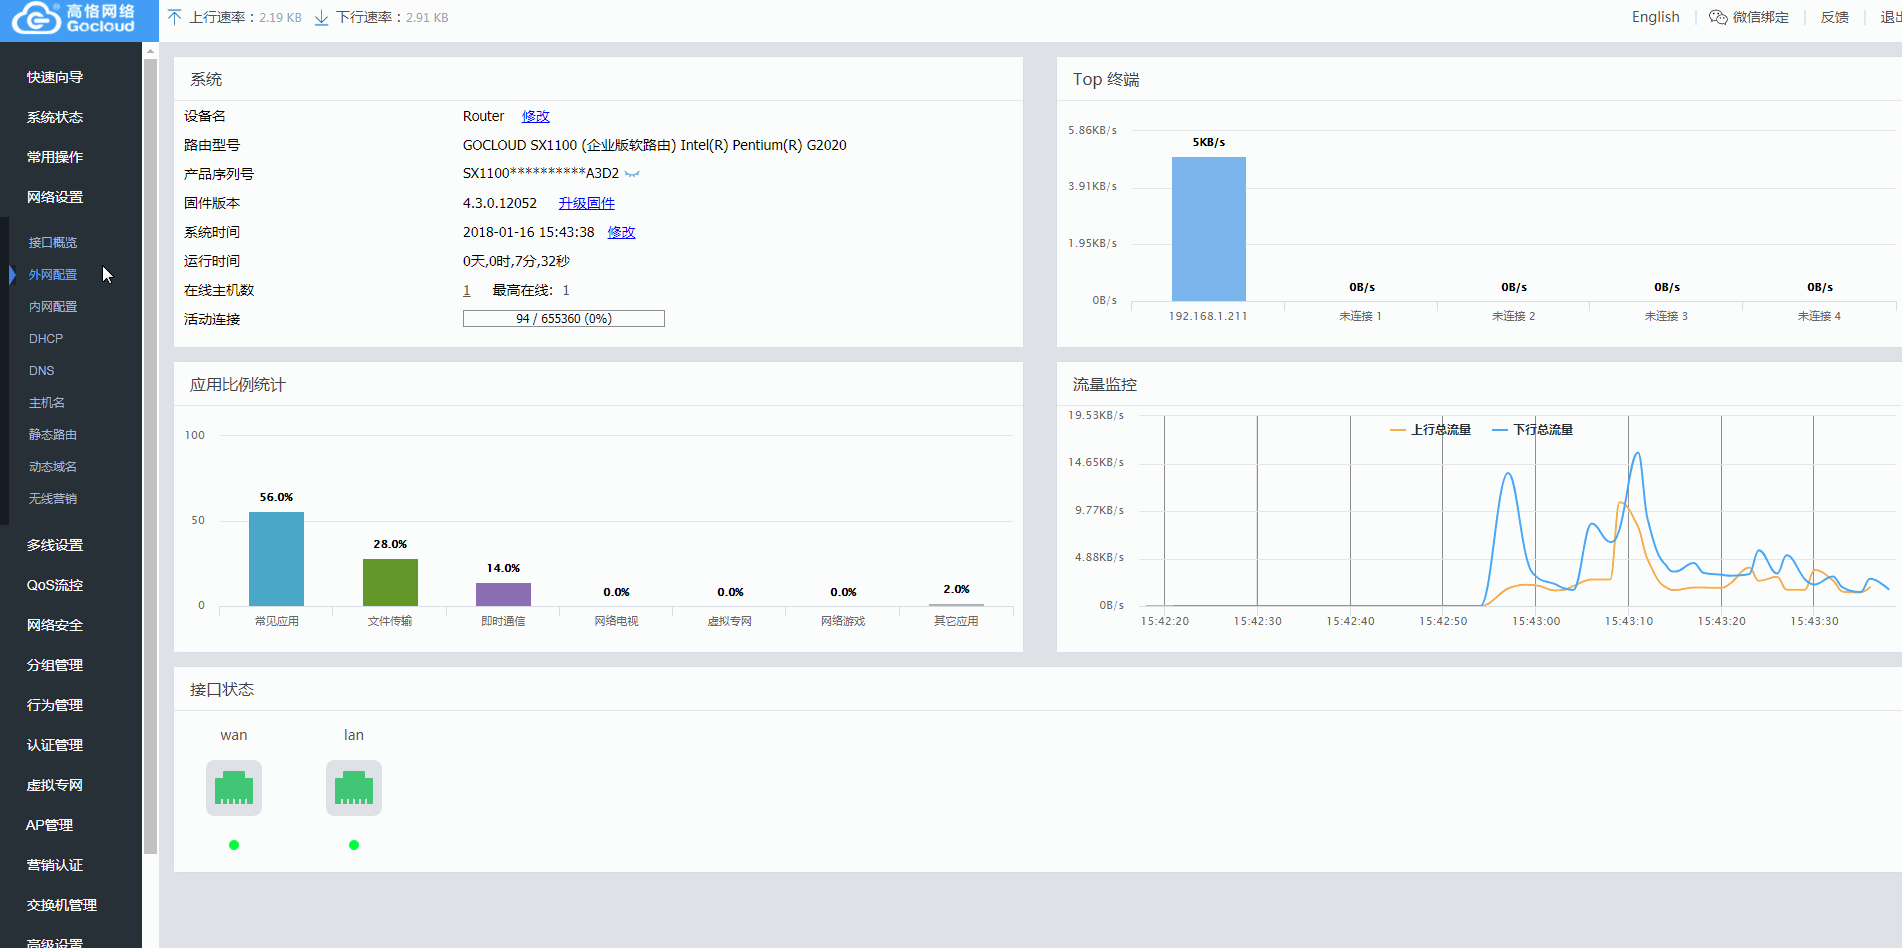Image resolution: width=1902 pixels, height=948 pixels.
Task: Click the Gocloud logo icon
Action: click(x=36, y=18)
